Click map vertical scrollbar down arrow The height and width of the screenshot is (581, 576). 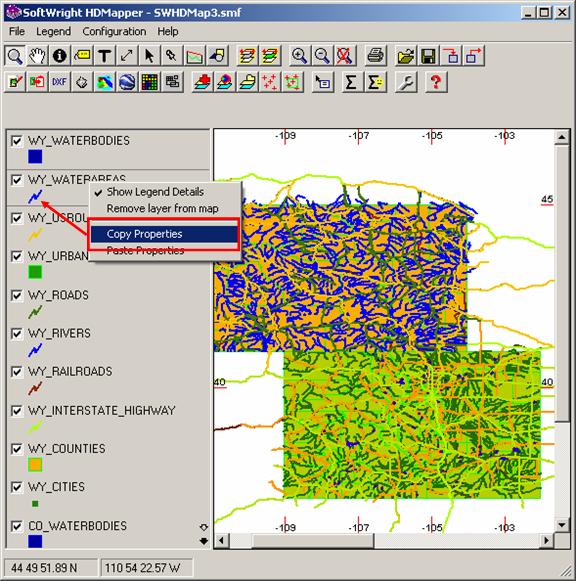[562, 525]
